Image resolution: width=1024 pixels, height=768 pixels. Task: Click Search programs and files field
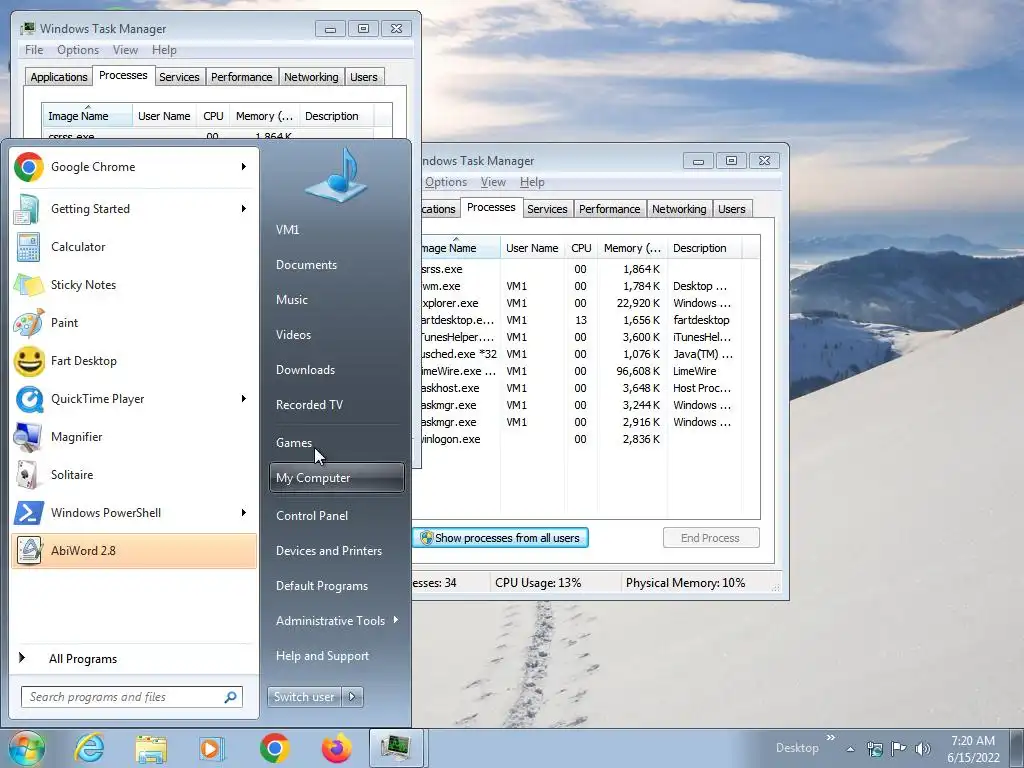click(131, 697)
